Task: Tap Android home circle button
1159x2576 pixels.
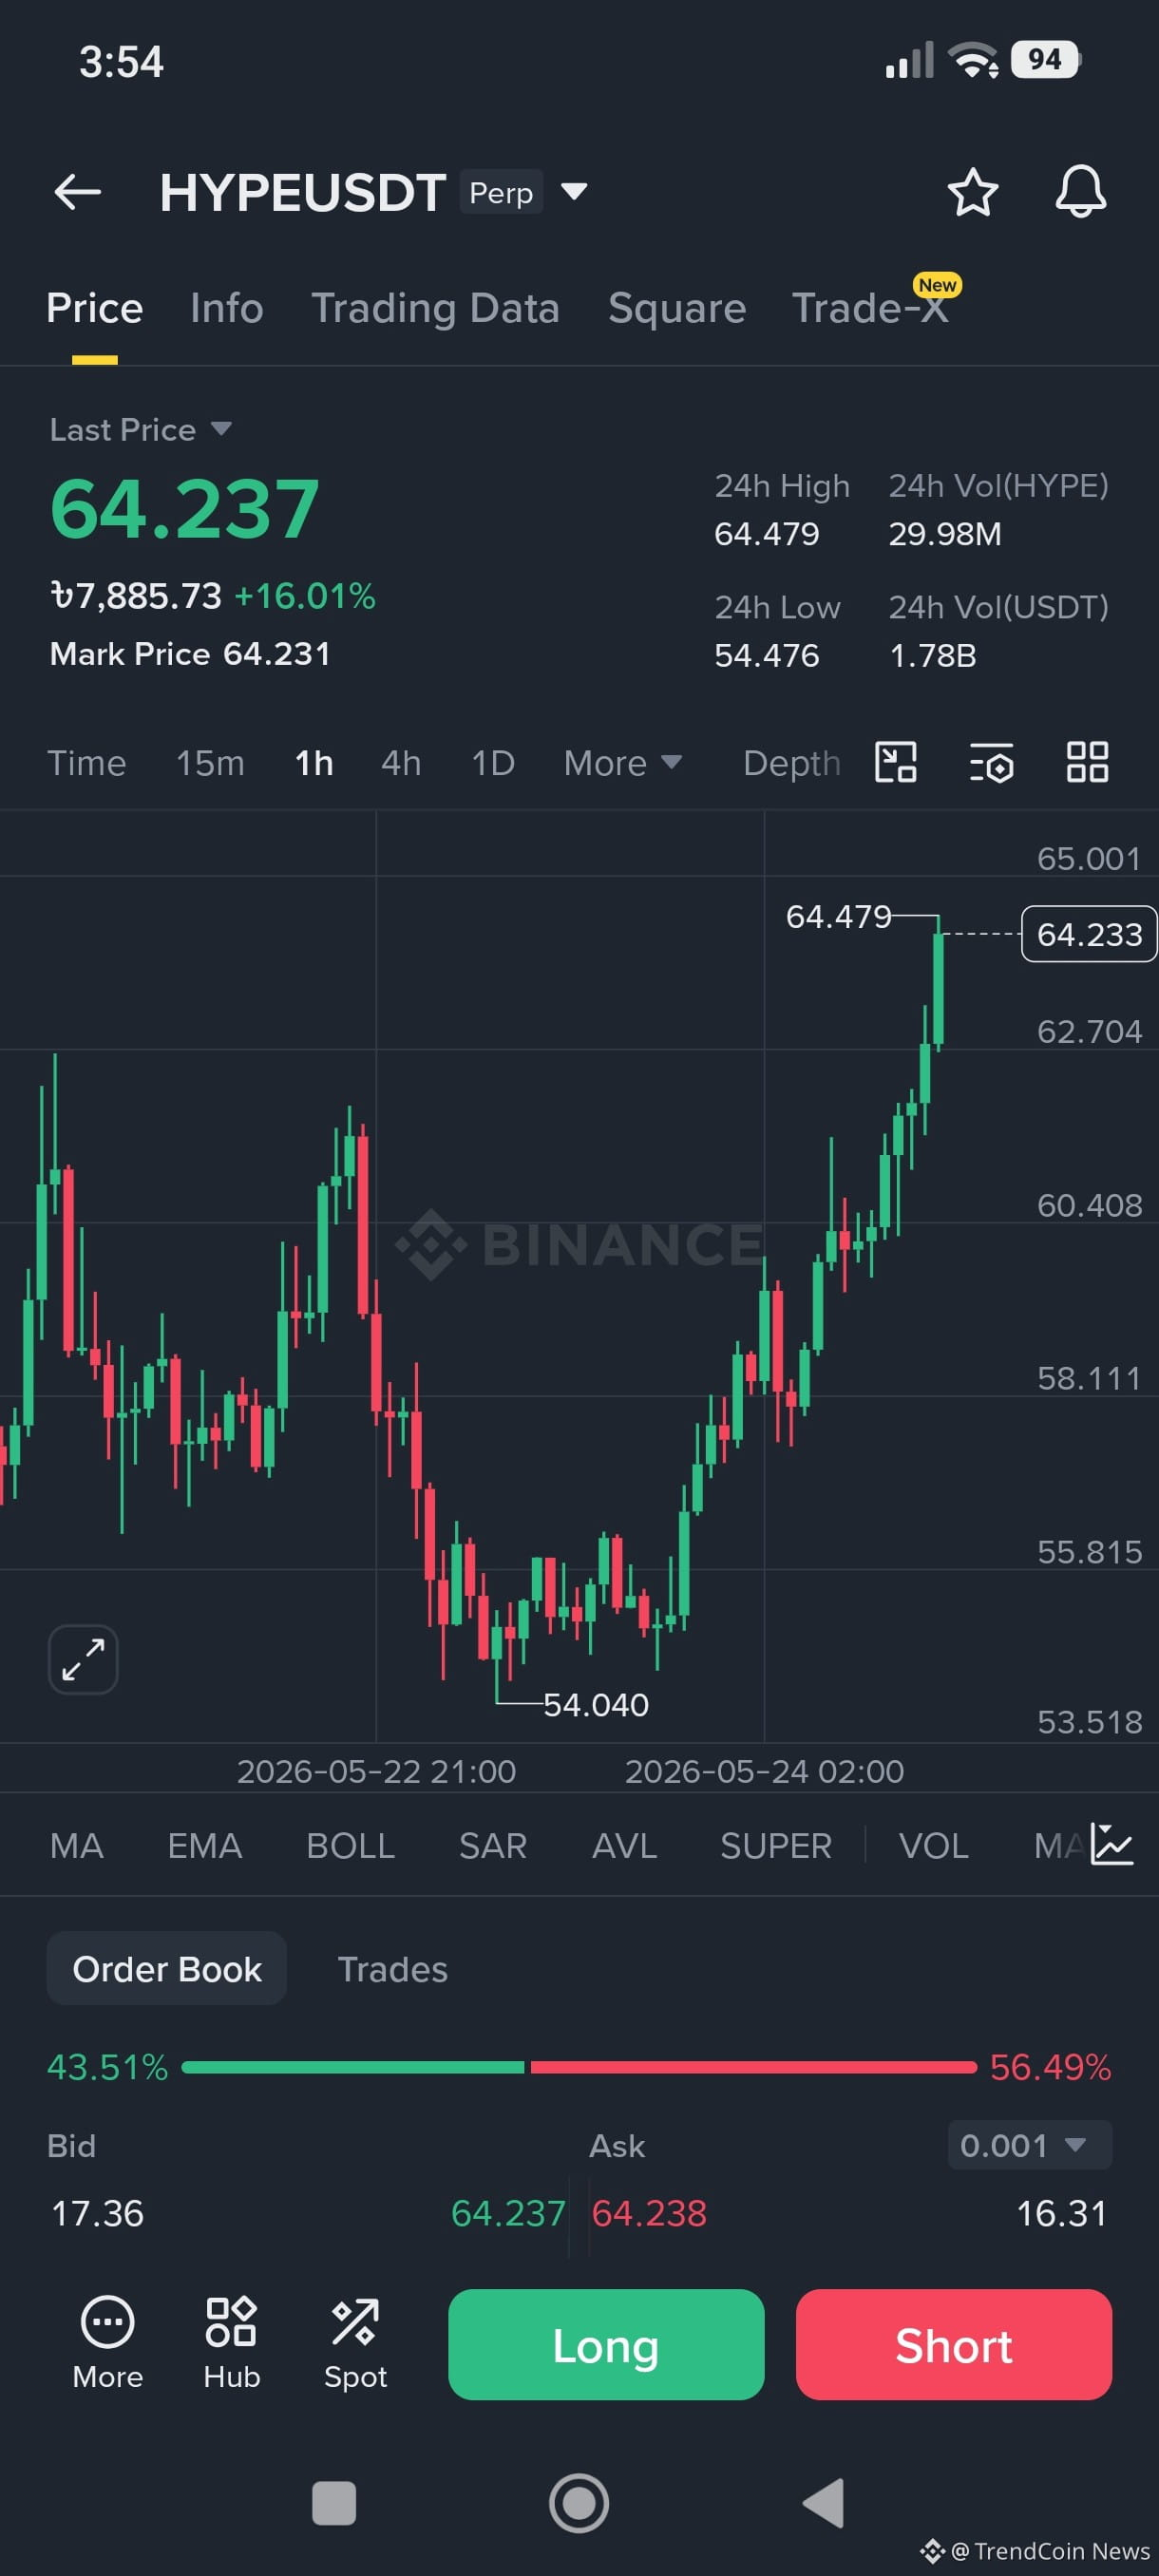Action: (579, 2503)
